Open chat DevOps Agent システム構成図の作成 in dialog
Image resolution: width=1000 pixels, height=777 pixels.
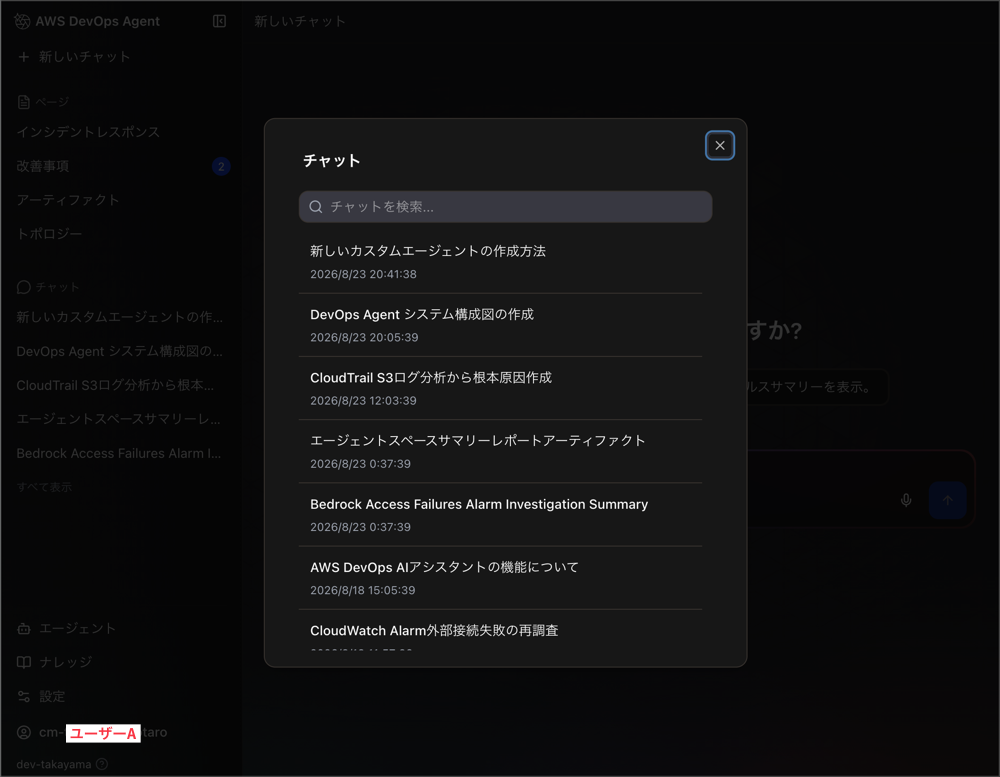(500, 325)
